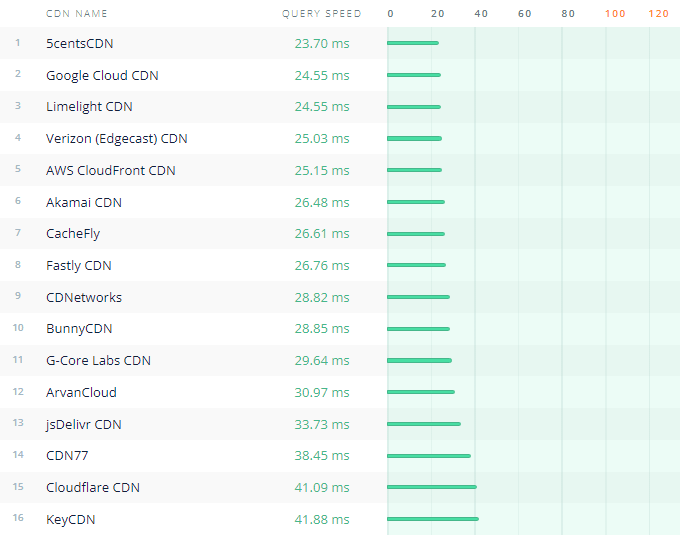680x535 pixels.
Task: Click the 80 axis label
Action: tap(568, 14)
